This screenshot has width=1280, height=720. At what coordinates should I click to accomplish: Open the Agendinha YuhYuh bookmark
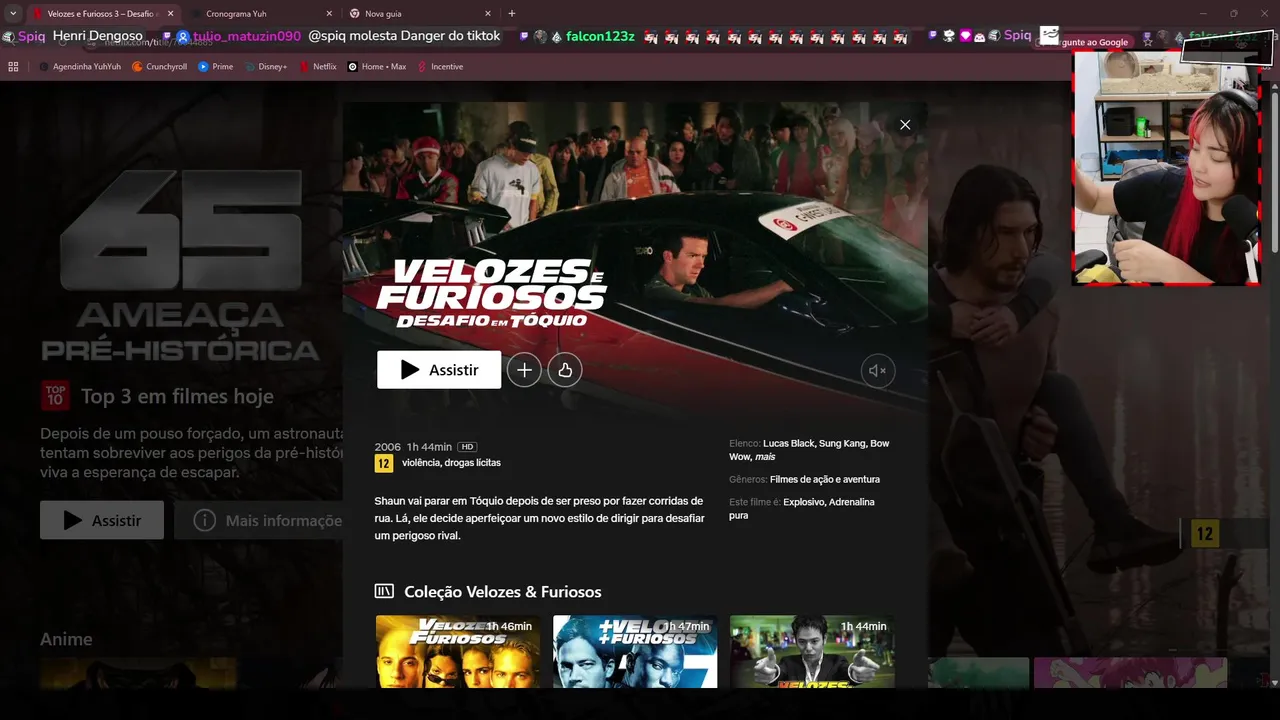tap(80, 67)
